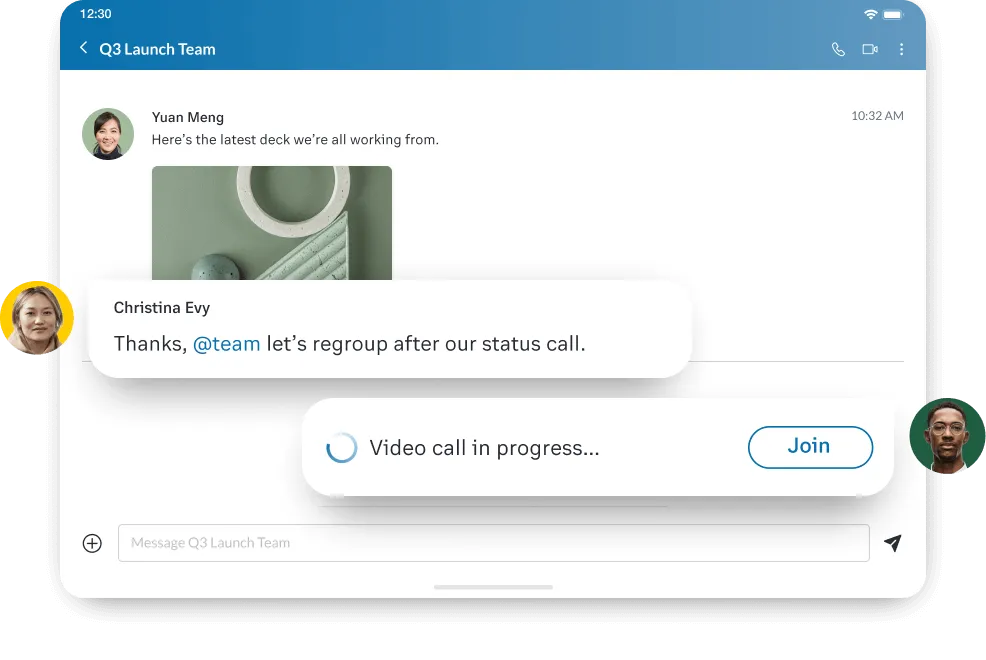Go back using the header arrow
This screenshot has width=986, height=660.
click(84, 48)
